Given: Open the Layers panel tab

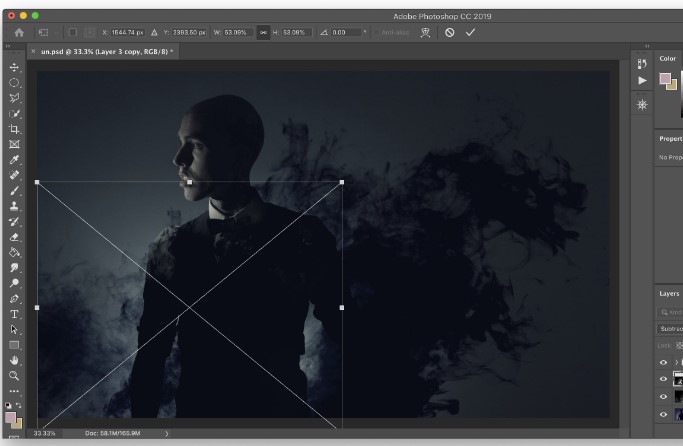Looking at the screenshot, I should (669, 294).
